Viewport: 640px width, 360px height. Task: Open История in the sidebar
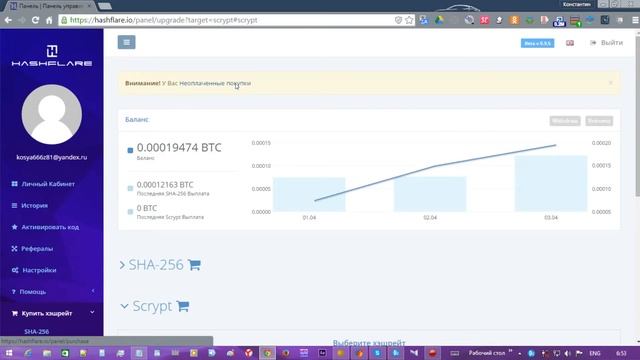point(34,206)
